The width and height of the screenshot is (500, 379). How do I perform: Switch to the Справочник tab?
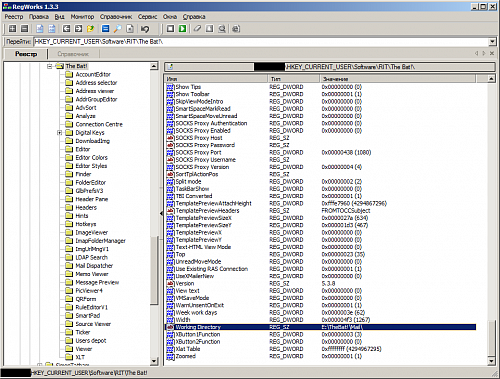pos(73,54)
